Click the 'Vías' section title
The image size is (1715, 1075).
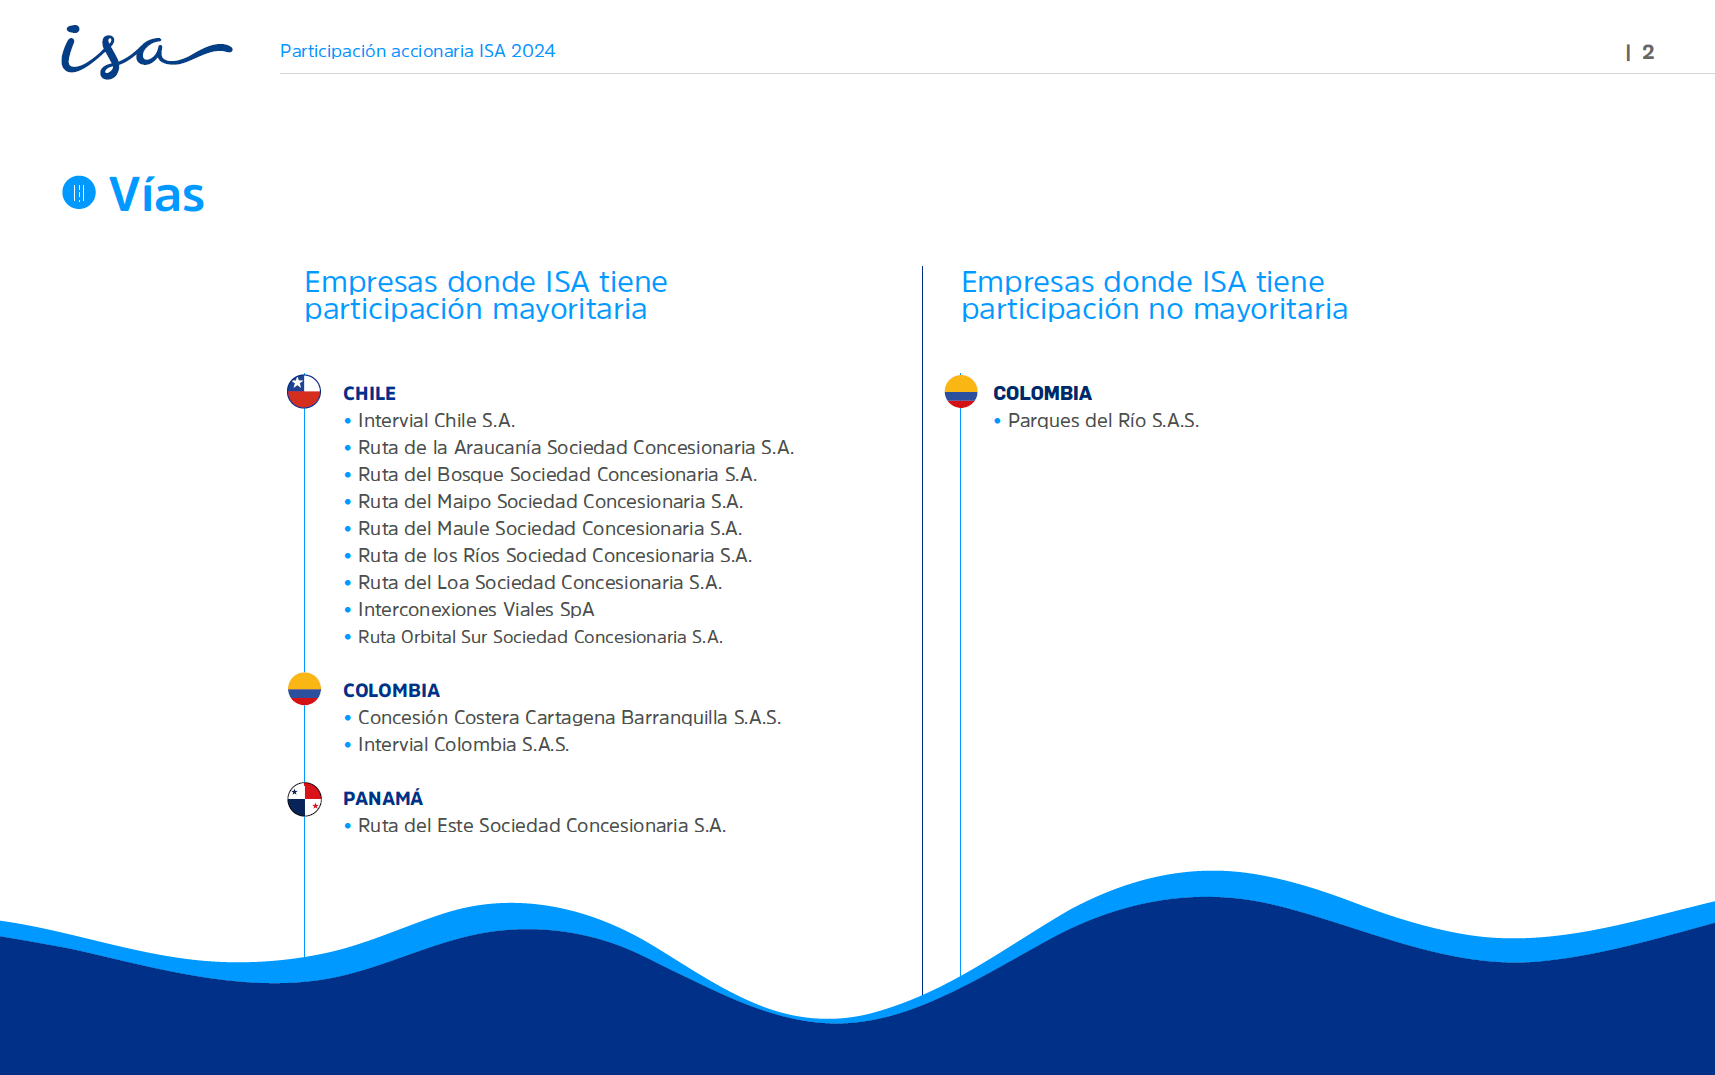pyautogui.click(x=157, y=194)
